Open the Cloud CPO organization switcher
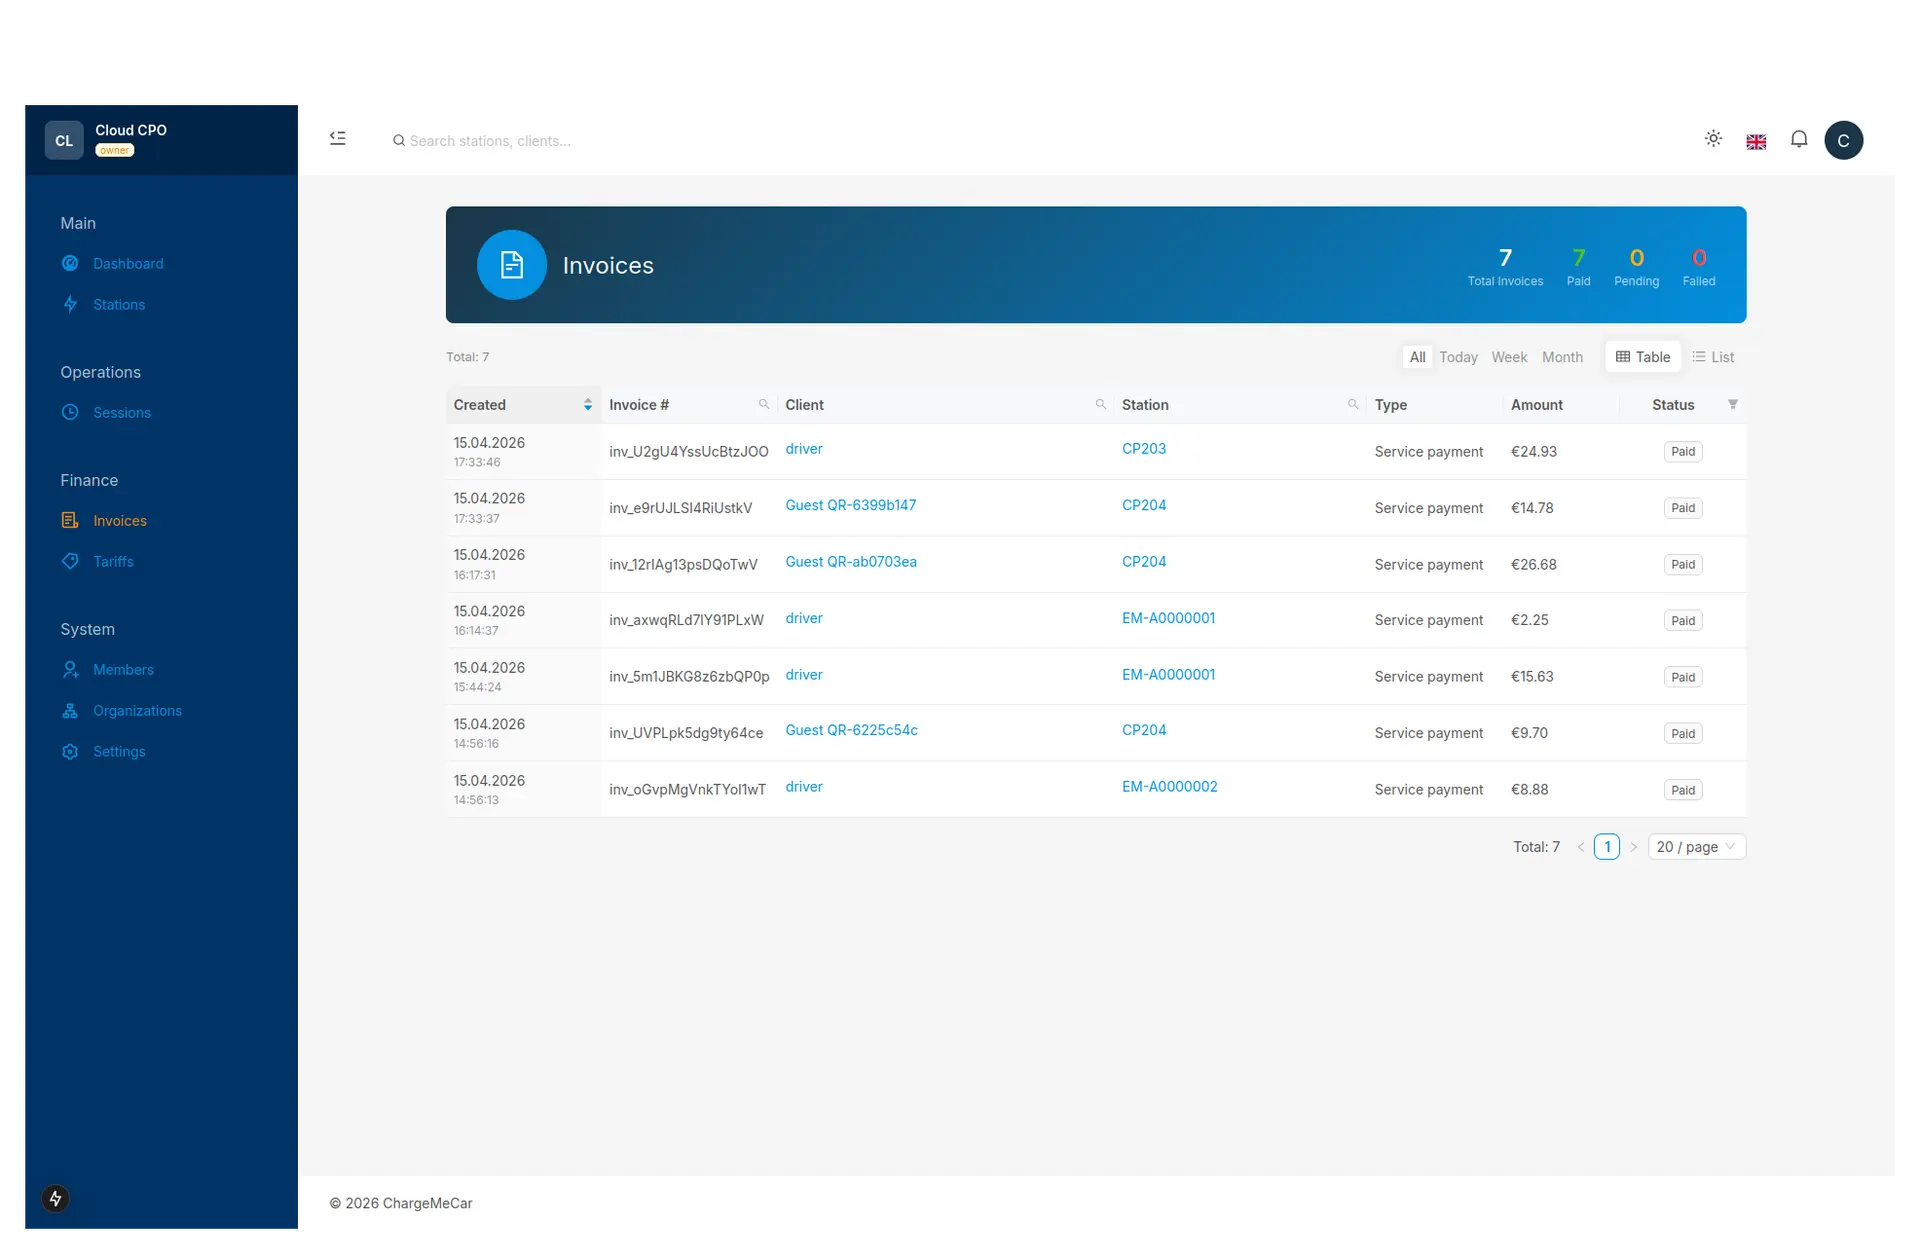 click(x=130, y=140)
